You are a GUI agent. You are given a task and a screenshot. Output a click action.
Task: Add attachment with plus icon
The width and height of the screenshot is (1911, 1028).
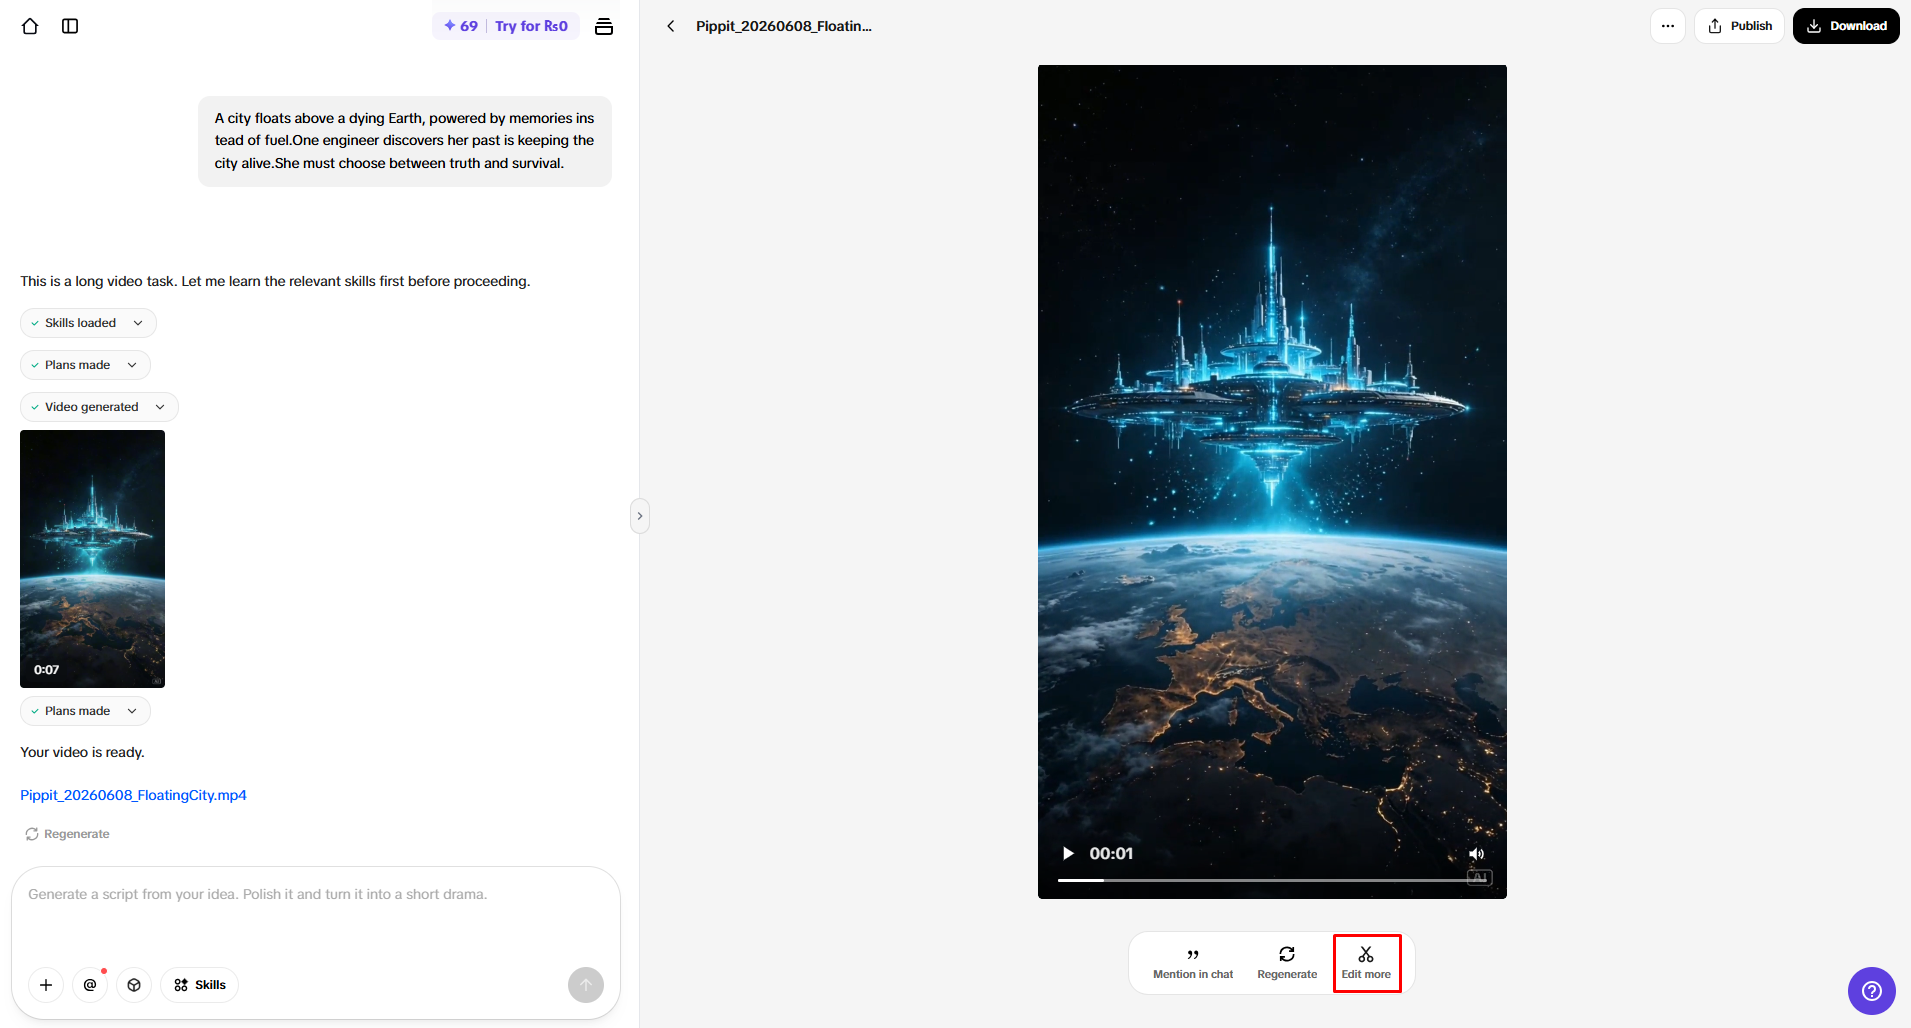46,985
